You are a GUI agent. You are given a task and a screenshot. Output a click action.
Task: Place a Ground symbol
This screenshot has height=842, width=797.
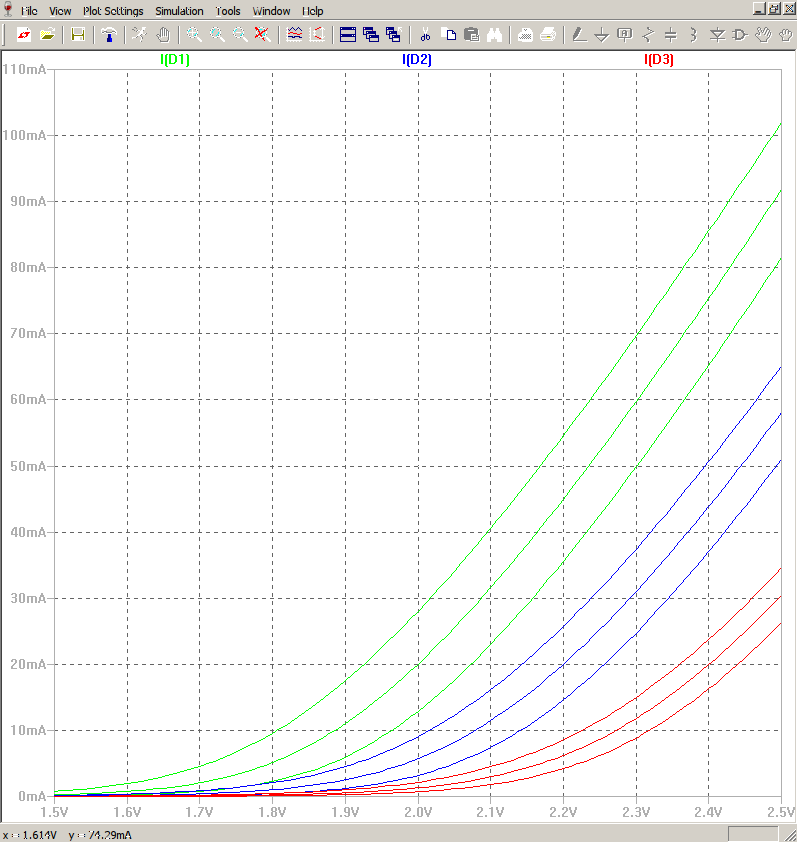602,35
